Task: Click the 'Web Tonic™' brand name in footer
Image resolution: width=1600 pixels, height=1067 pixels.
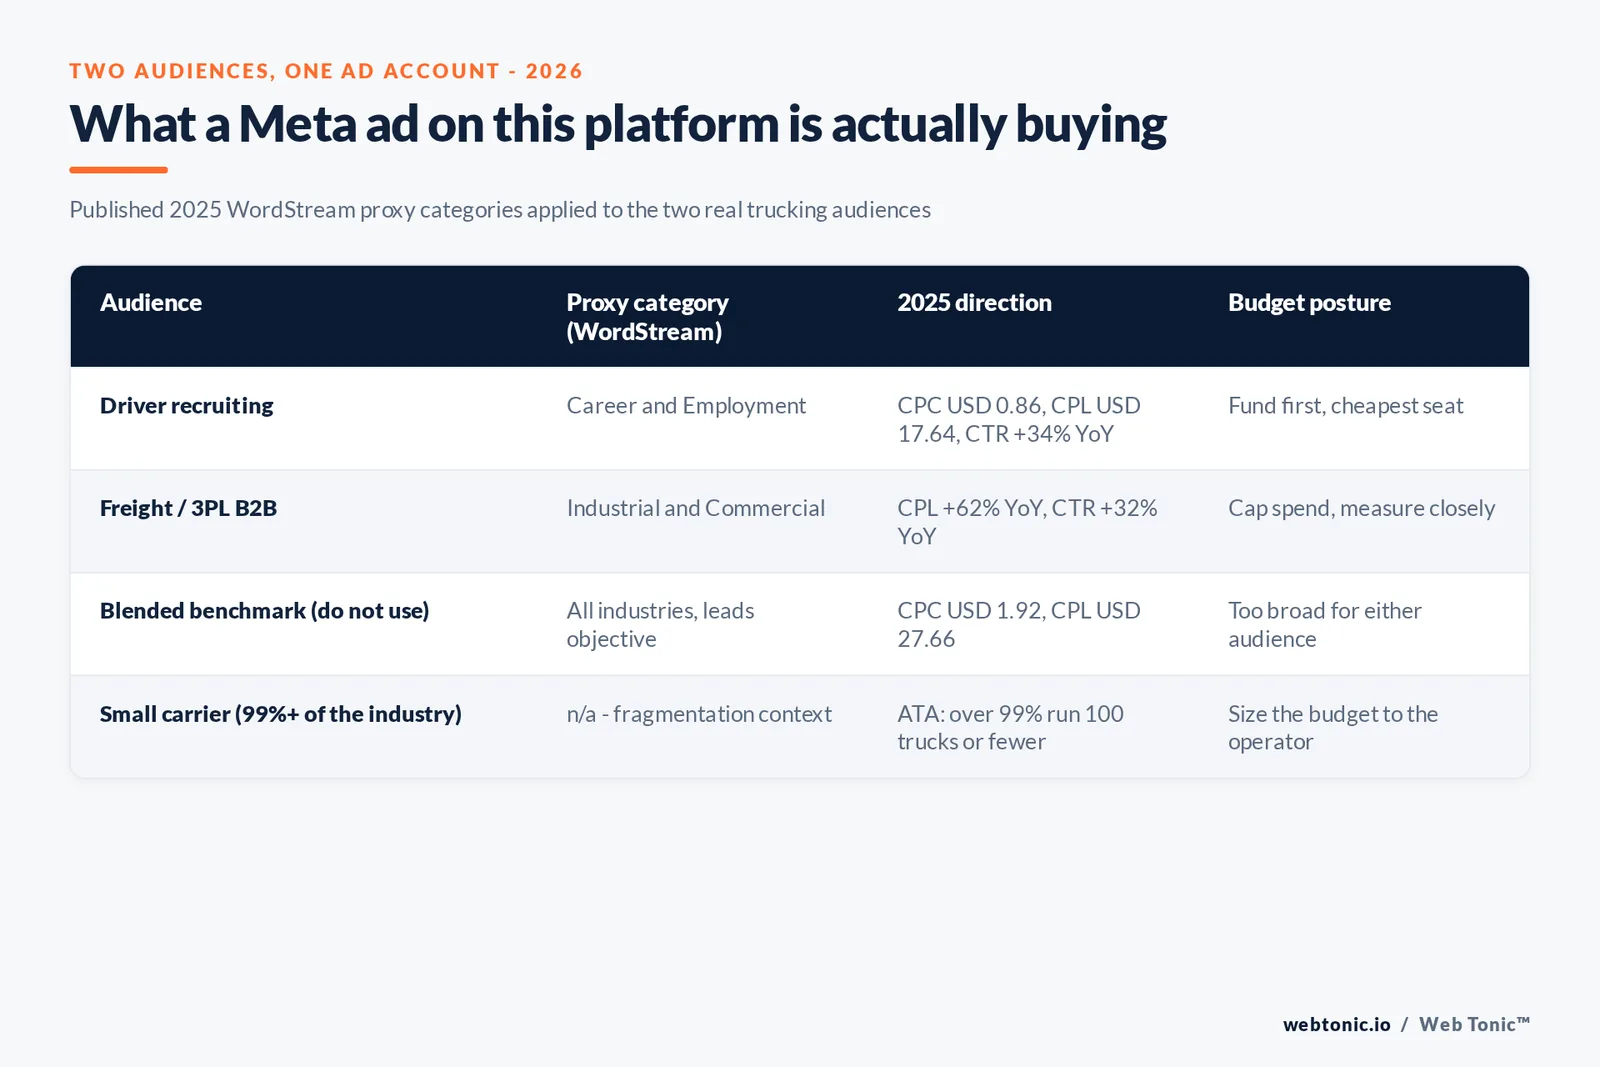Action: pos(1474,1024)
